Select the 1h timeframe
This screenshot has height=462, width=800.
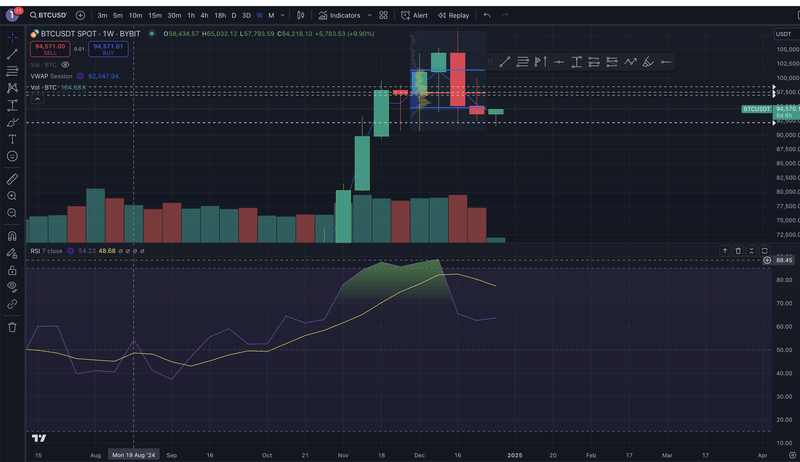(x=191, y=15)
